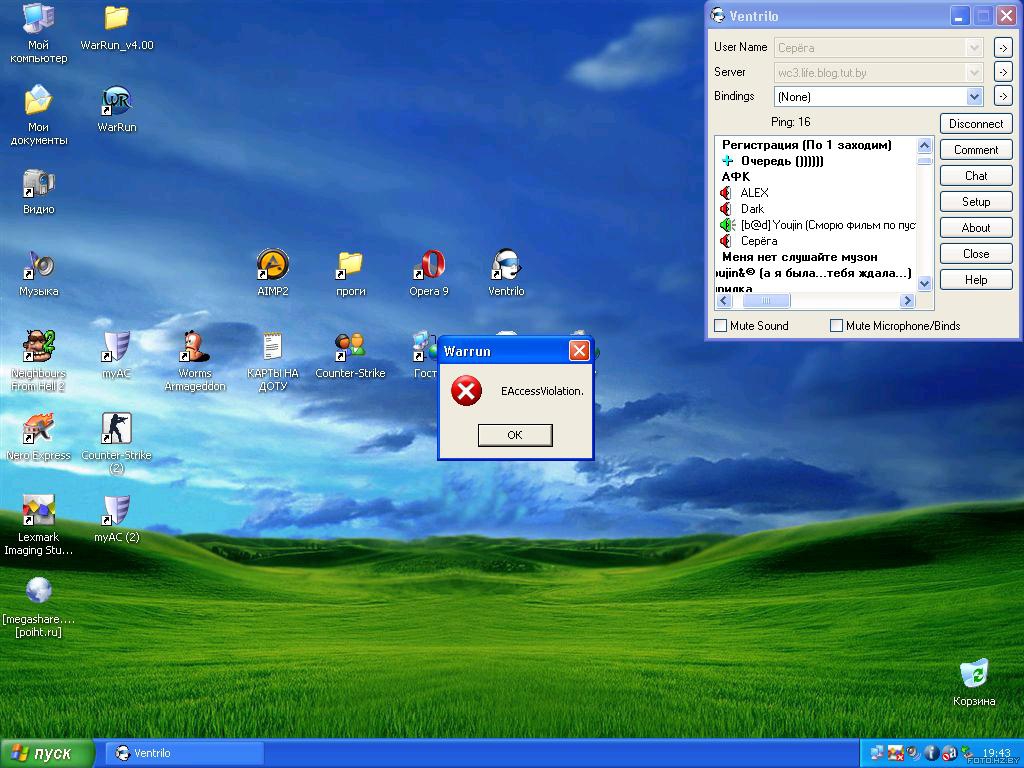Open Ventrilo Setup
This screenshot has width=1024, height=768.
click(976, 202)
